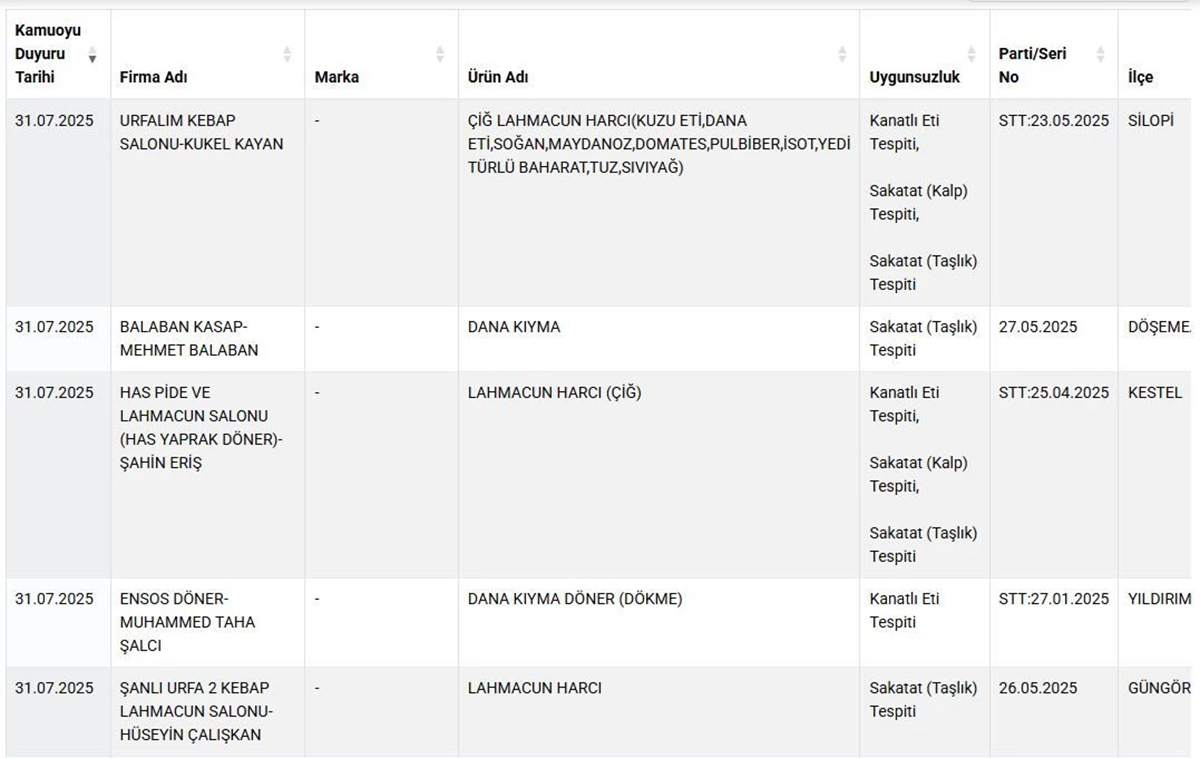The image size is (1200, 758).
Task: Click BALABAN KASAP-MEHMET BALABAN firm name
Action: pyautogui.click(x=189, y=338)
